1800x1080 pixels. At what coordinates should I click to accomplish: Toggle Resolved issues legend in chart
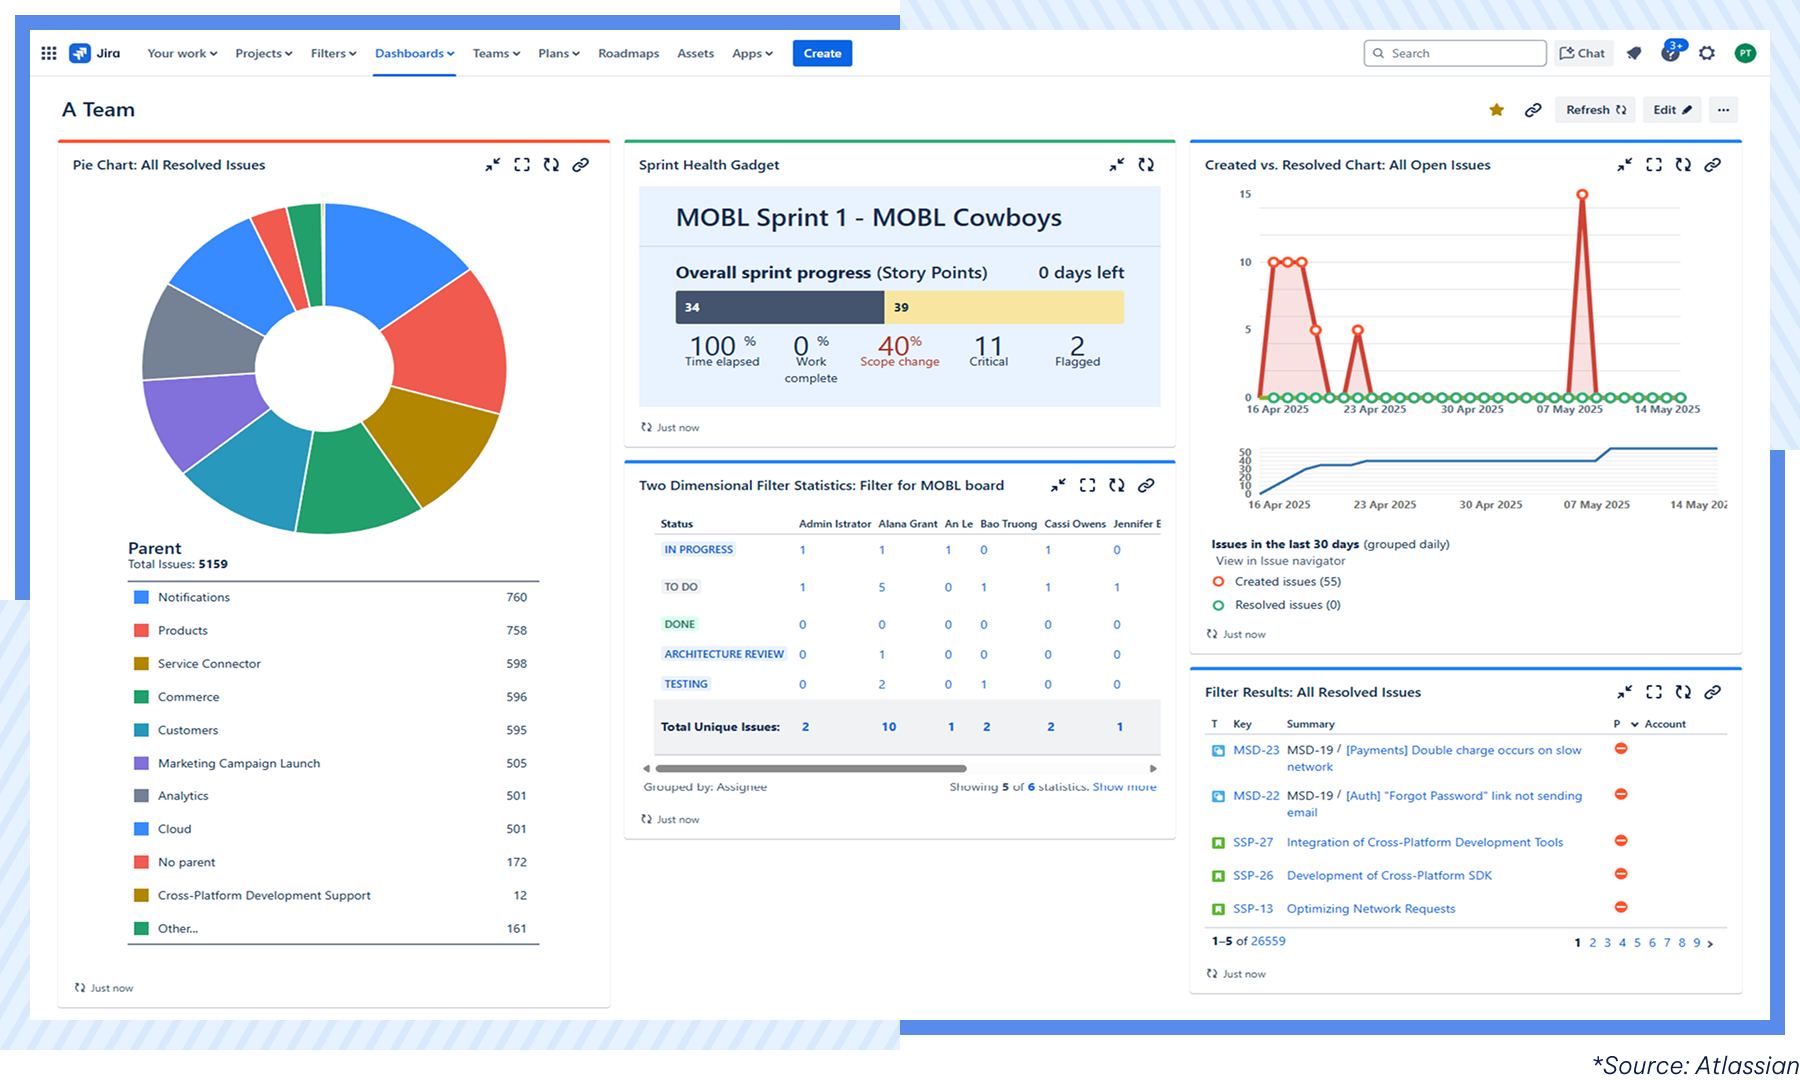click(1292, 604)
